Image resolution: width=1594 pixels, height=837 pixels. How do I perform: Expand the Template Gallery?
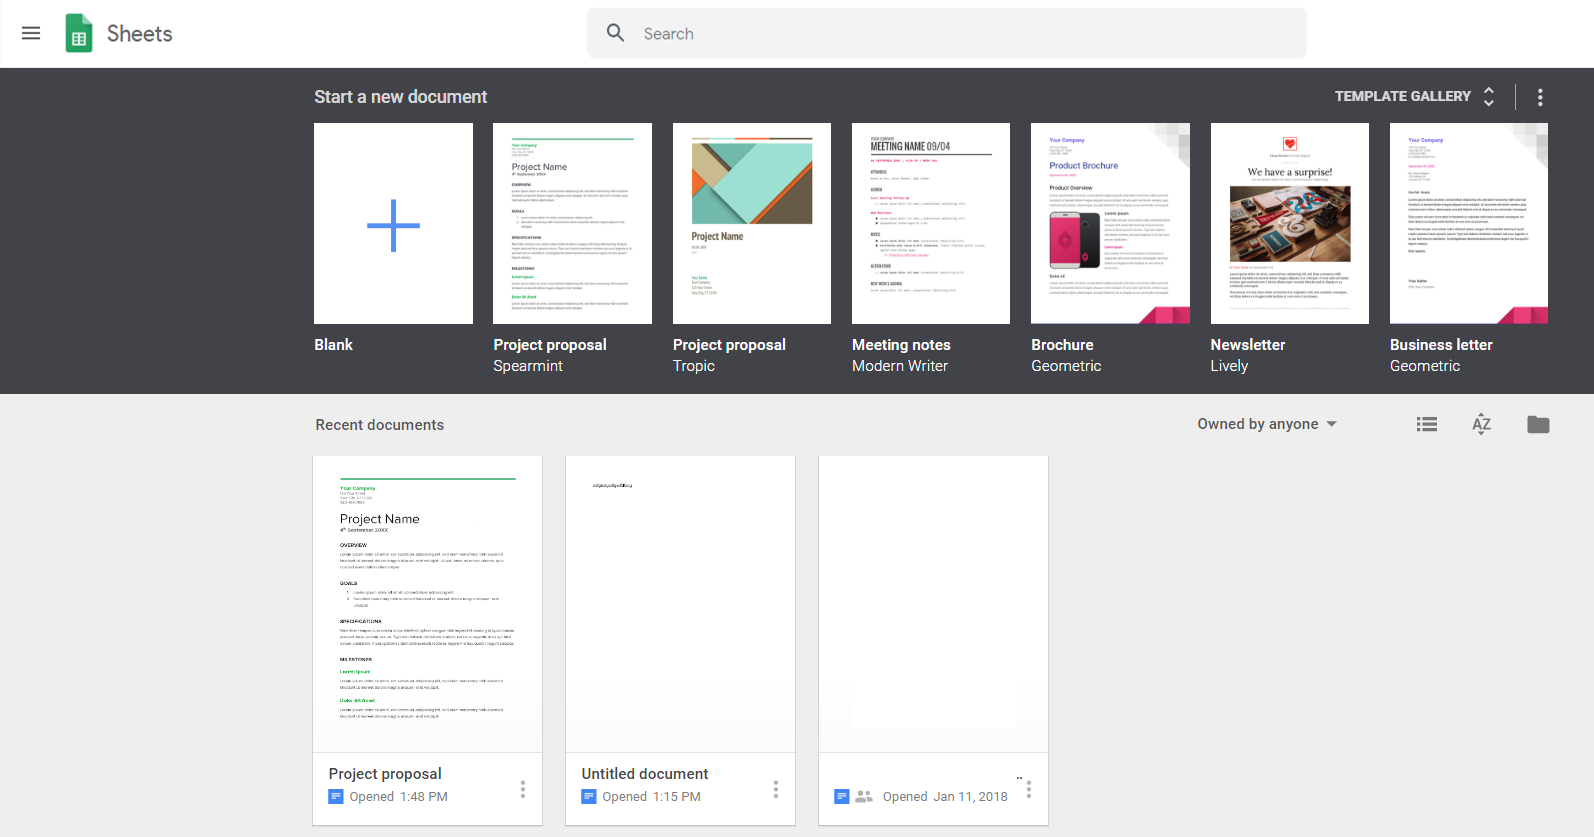pos(1414,97)
